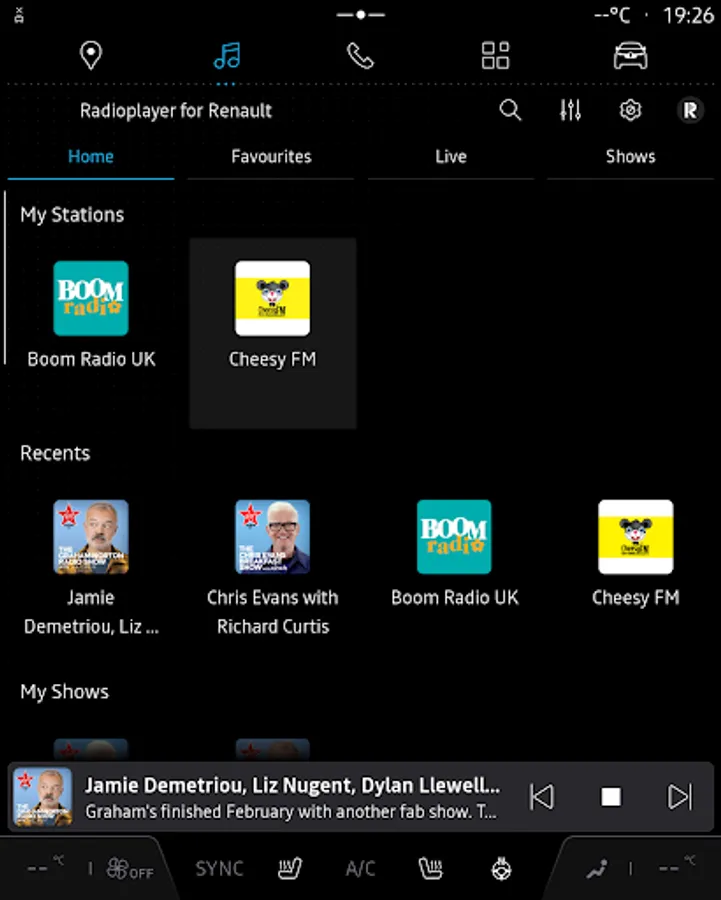Screen dimensions: 721x900
Task: Open now playing title Jamie Demetriou, Liz Nugent
Action: point(292,785)
